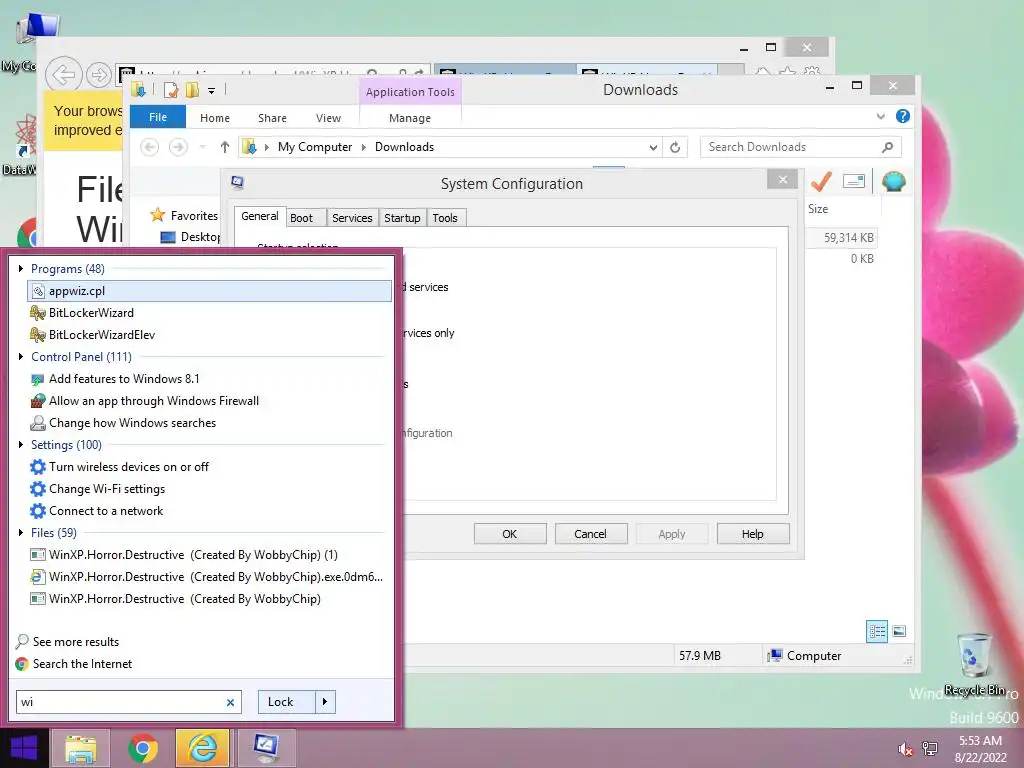Screen dimensions: 1024x768
Task: Click the search text field containing 'wi'
Action: pos(121,702)
